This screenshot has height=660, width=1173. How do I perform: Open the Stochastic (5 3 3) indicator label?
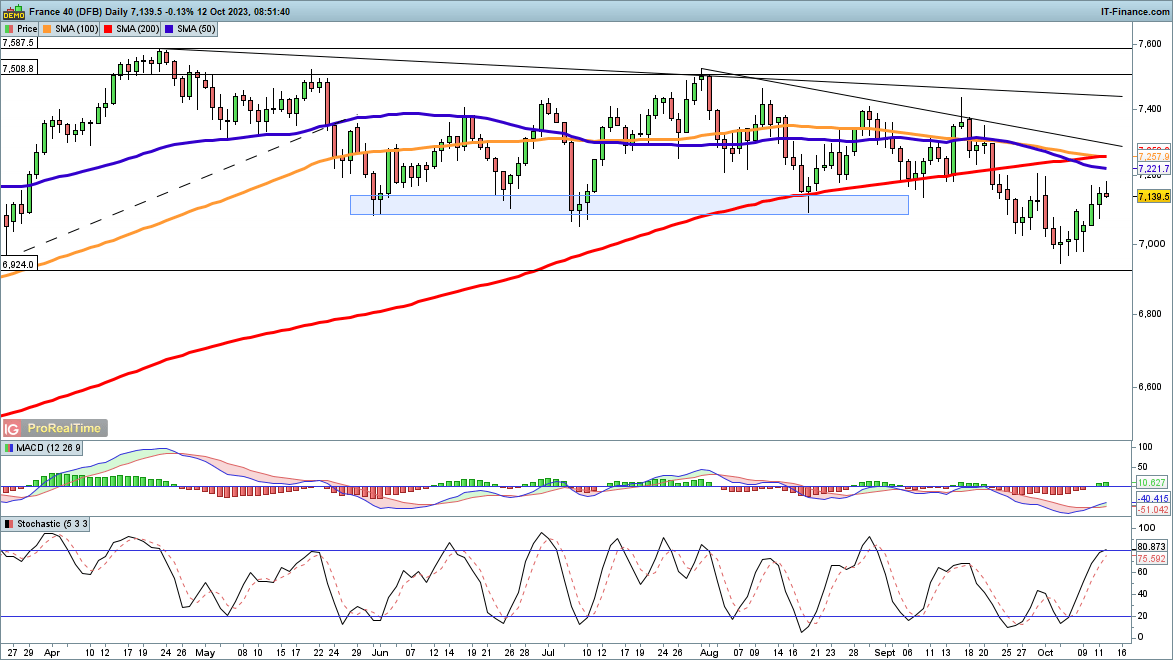(52, 524)
